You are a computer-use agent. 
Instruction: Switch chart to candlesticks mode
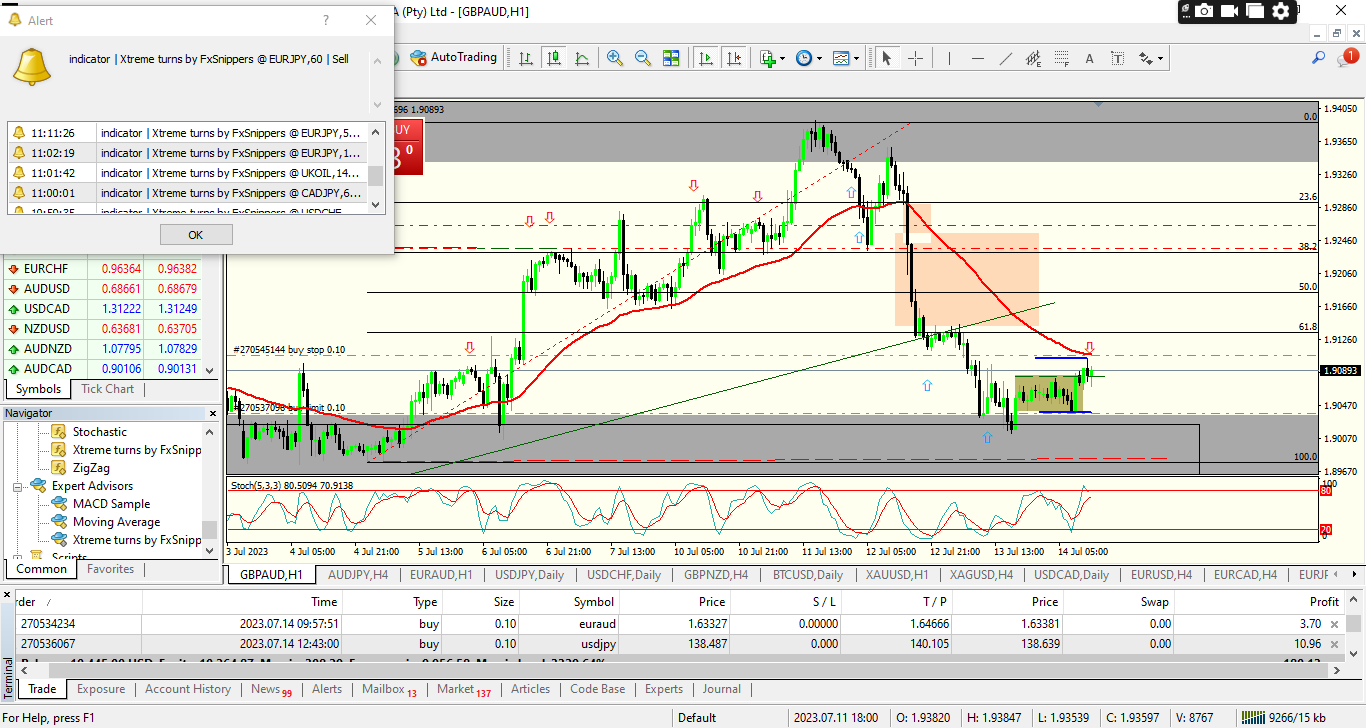553,58
